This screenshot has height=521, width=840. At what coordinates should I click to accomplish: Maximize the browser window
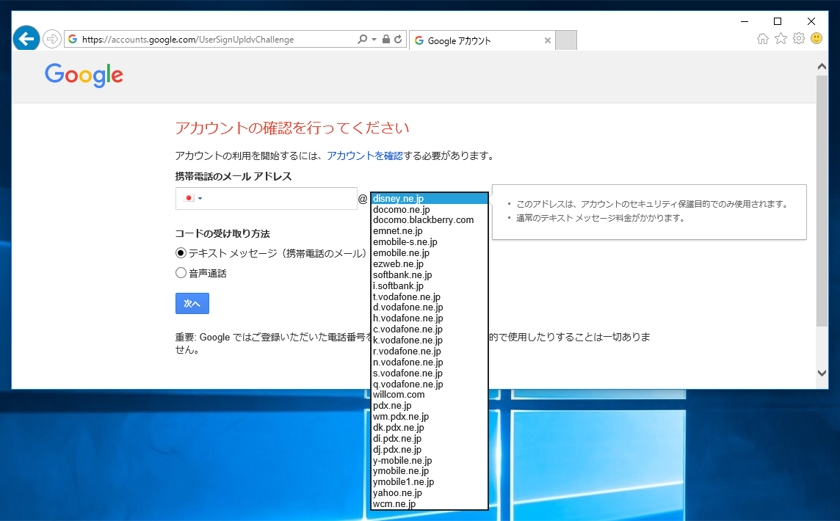point(777,21)
